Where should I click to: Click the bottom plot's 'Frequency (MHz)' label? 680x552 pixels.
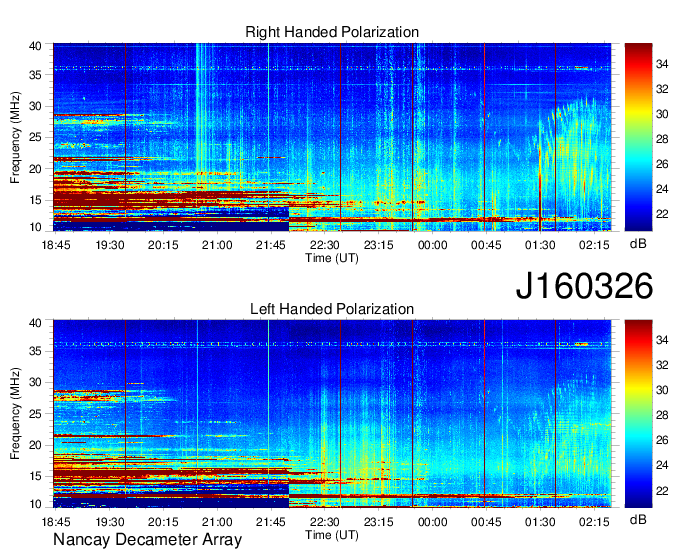[x=15, y=414]
